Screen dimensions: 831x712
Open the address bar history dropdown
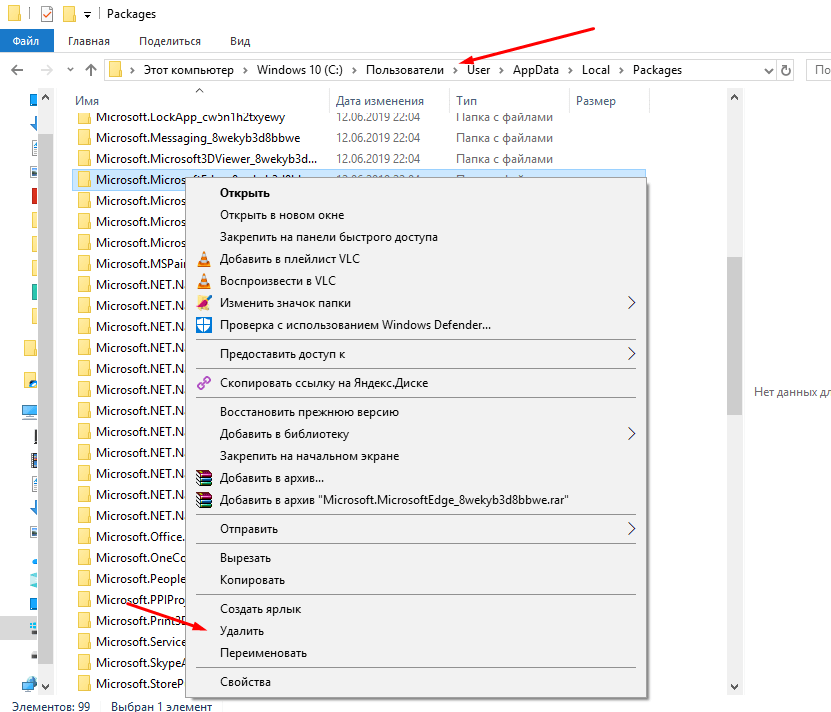[x=768, y=70]
